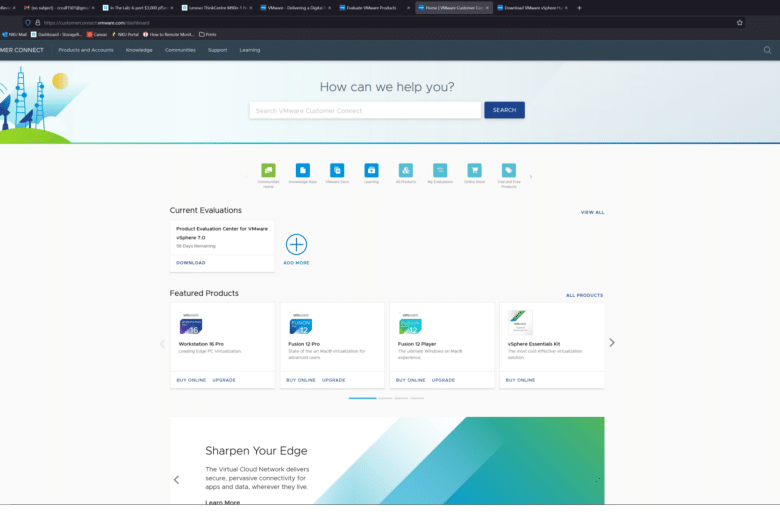Click UPGRADE for Fusion 12 Player
Image resolution: width=780 pixels, height=516 pixels.
coord(443,380)
